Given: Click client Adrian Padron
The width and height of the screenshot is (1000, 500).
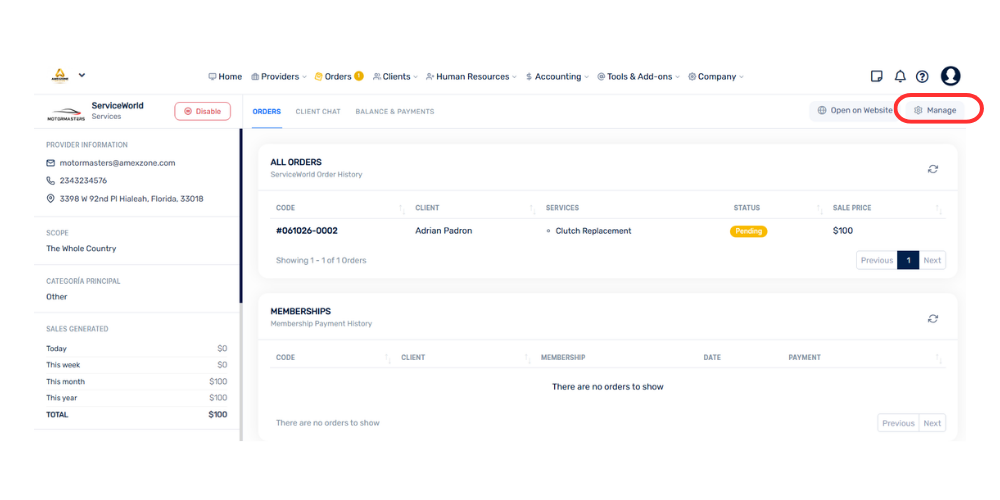Looking at the screenshot, I should coord(444,231).
